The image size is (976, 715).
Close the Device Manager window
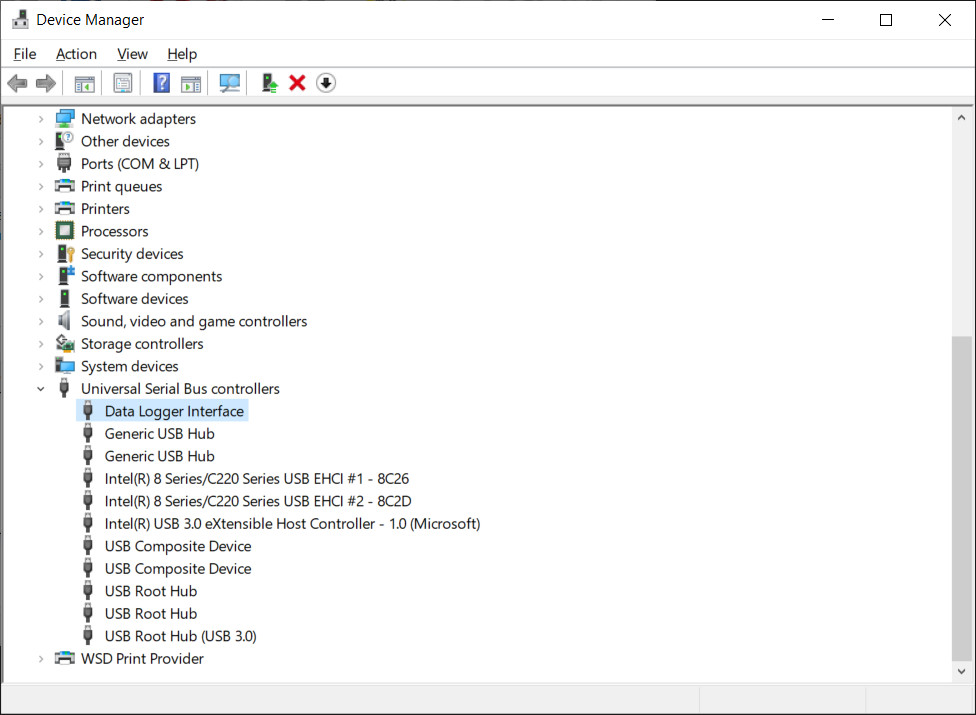tap(945, 20)
